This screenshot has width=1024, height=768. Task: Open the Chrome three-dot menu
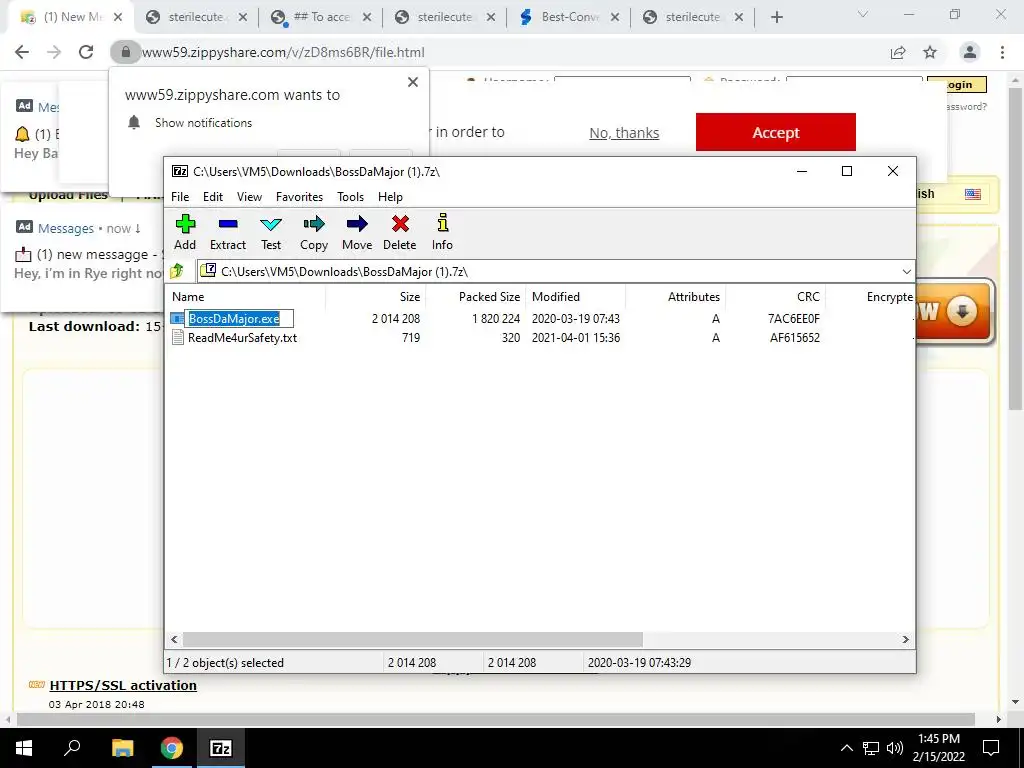[1002, 52]
